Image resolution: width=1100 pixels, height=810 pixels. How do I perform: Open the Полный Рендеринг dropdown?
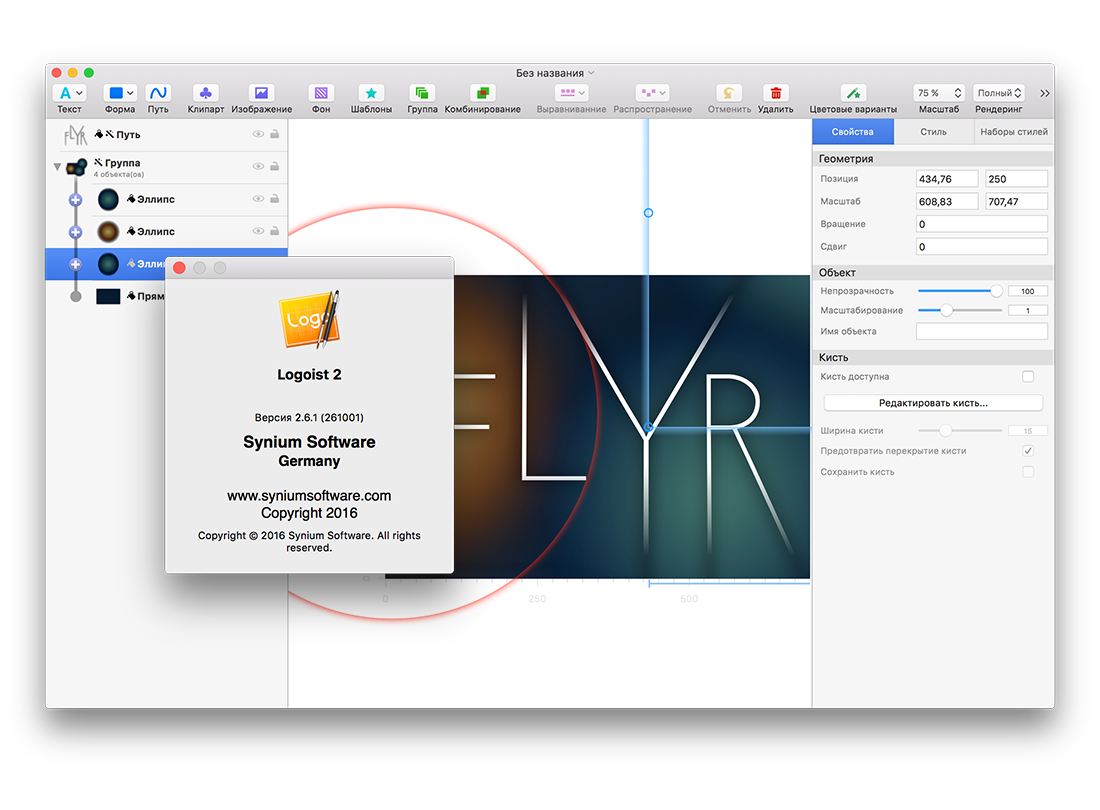coord(998,93)
